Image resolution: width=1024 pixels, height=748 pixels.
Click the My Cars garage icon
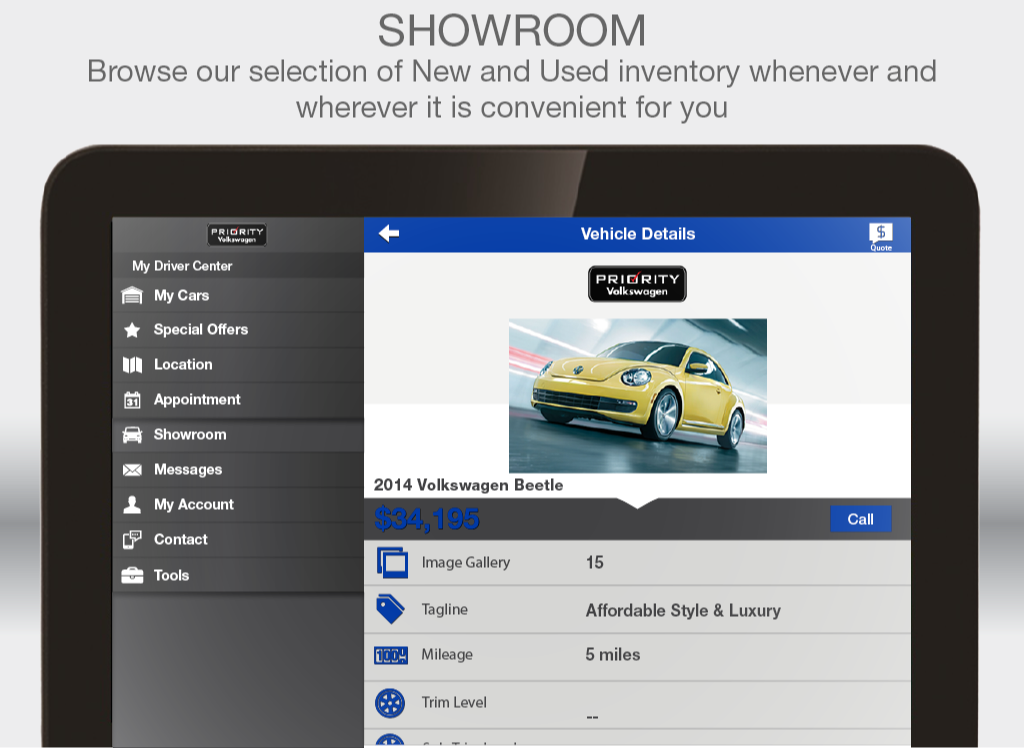point(132,295)
